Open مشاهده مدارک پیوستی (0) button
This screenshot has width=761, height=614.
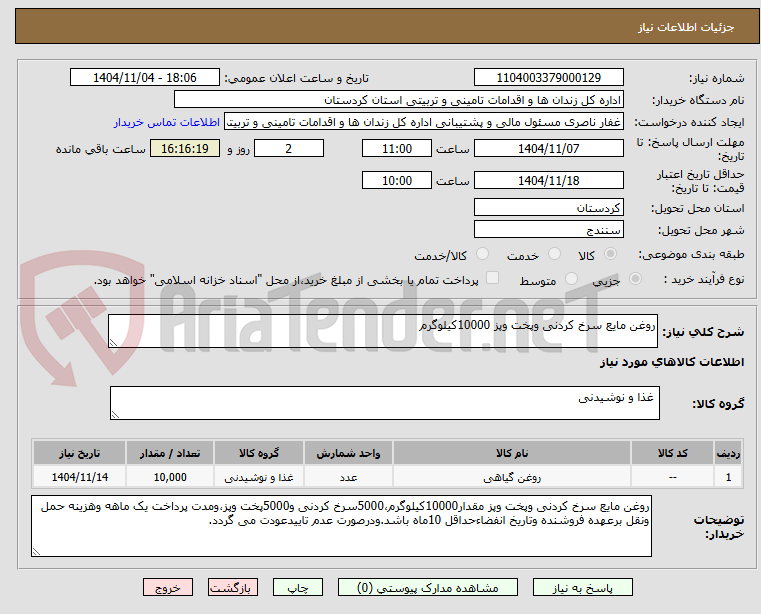428,587
